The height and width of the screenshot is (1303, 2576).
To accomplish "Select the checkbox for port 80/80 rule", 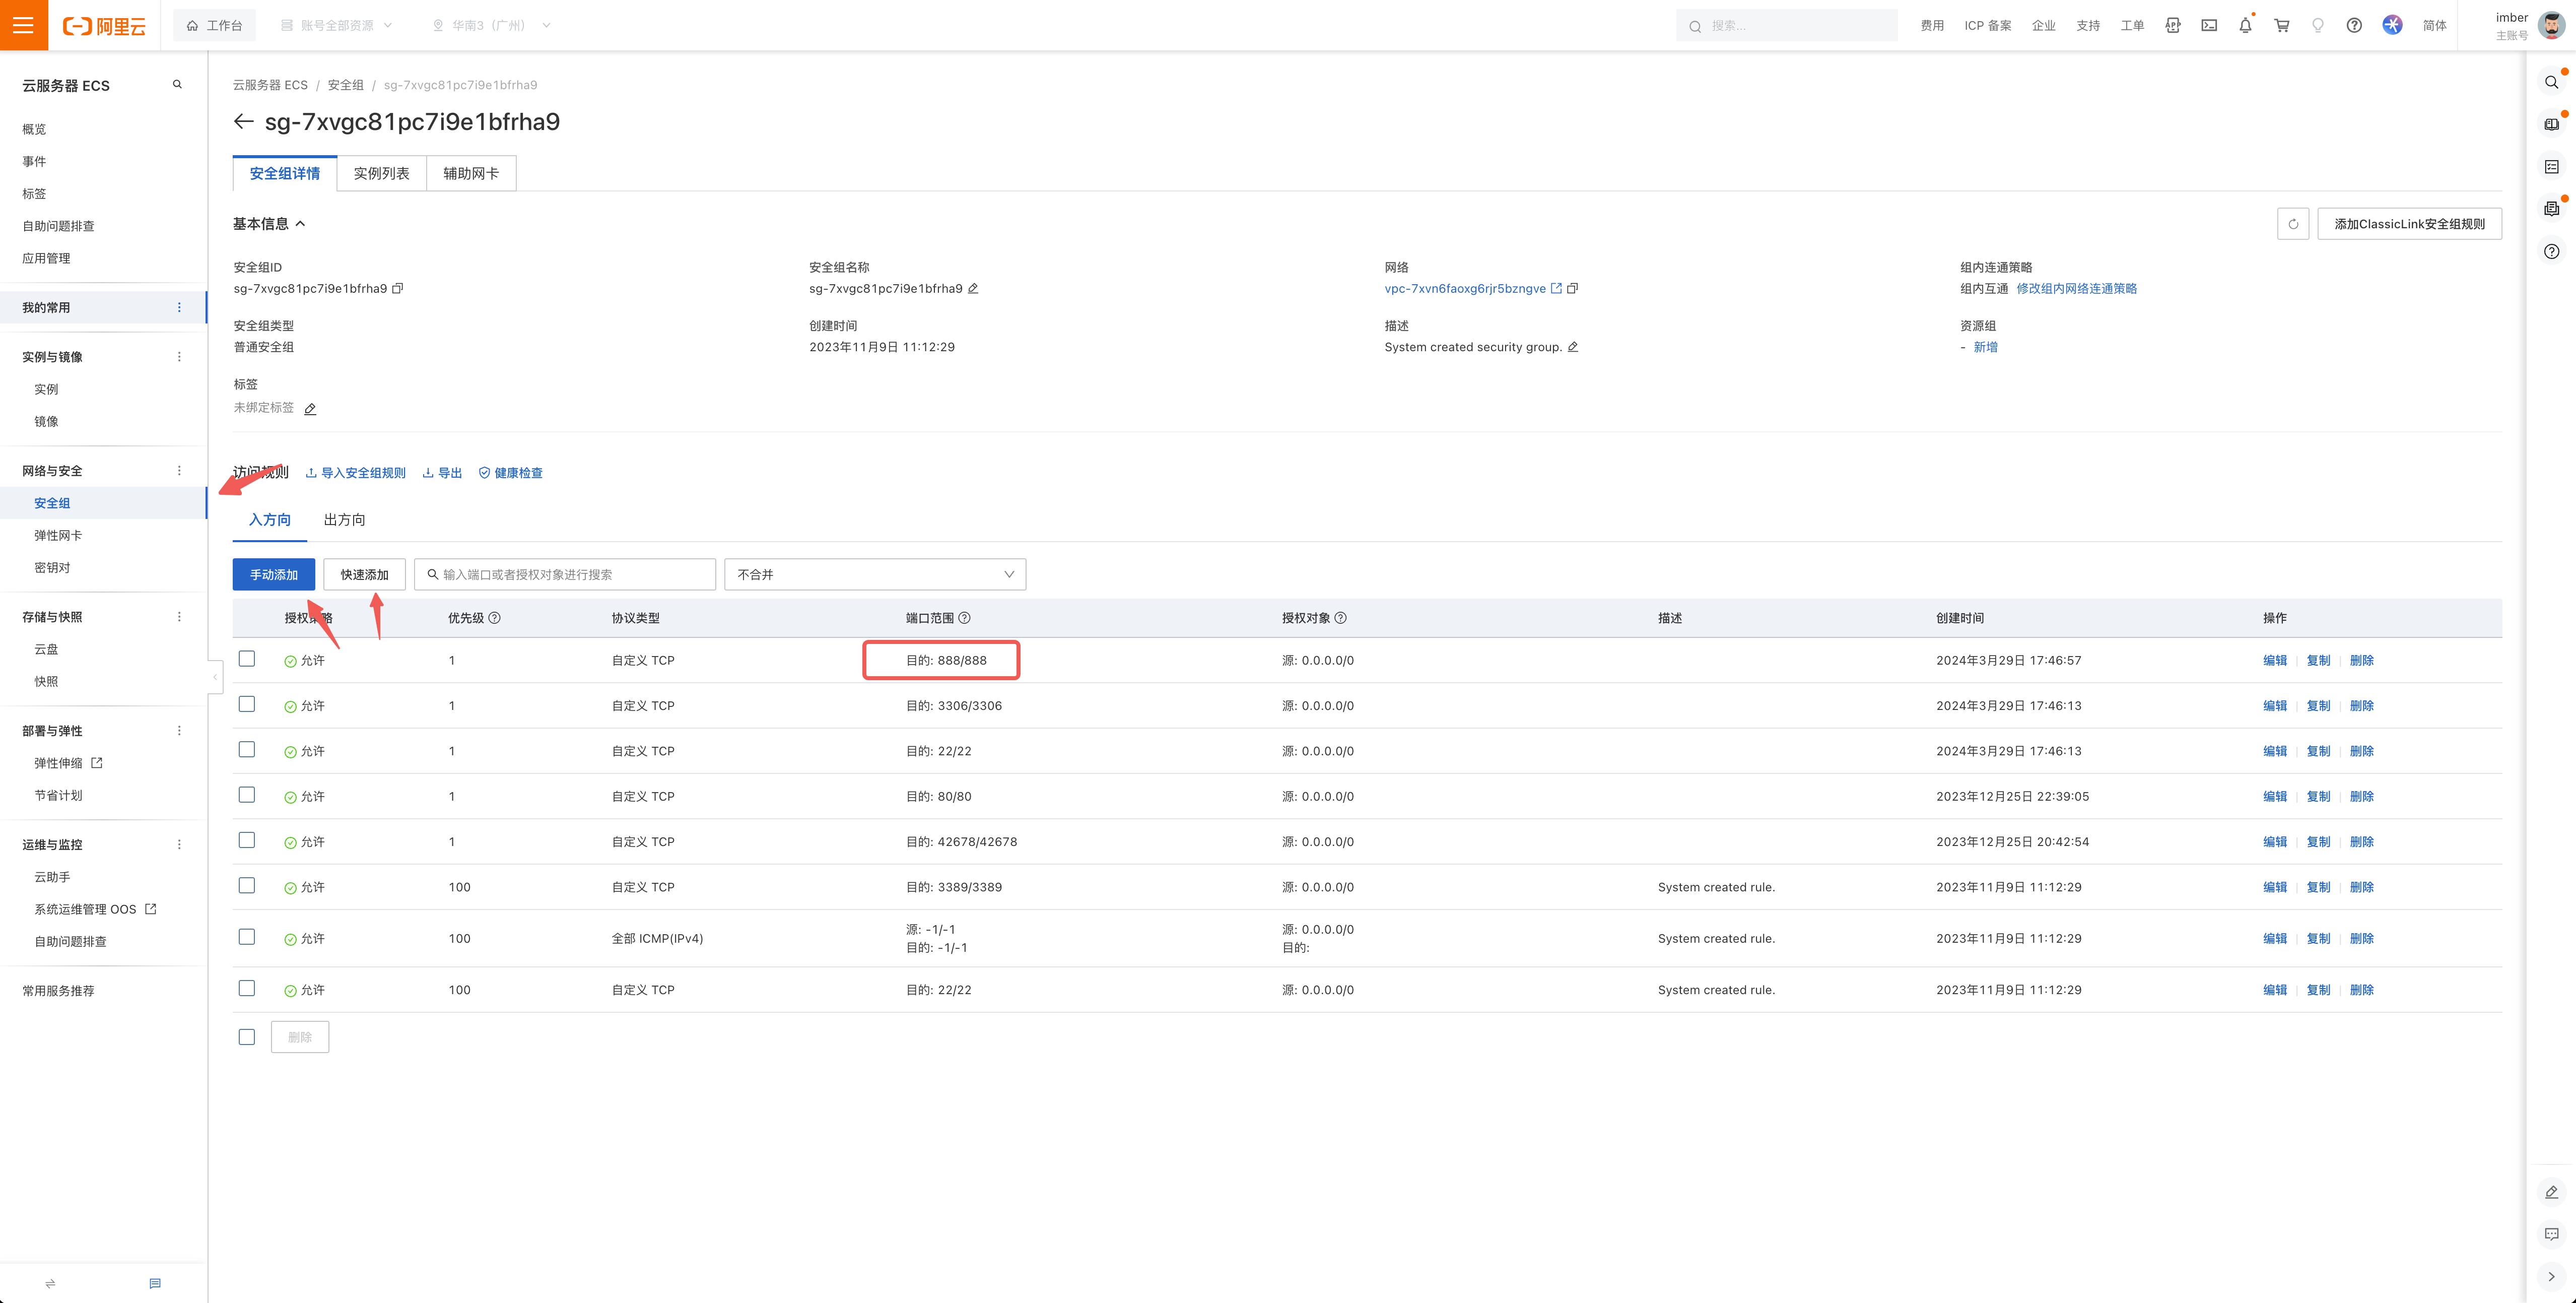I will pos(247,795).
